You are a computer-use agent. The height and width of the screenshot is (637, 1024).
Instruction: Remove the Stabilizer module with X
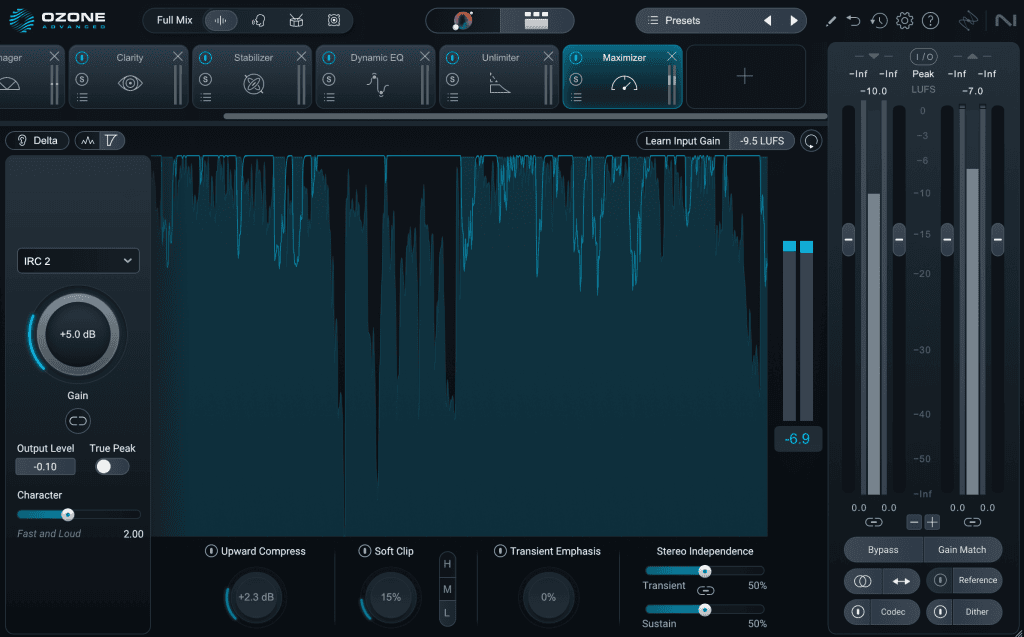tap(301, 57)
